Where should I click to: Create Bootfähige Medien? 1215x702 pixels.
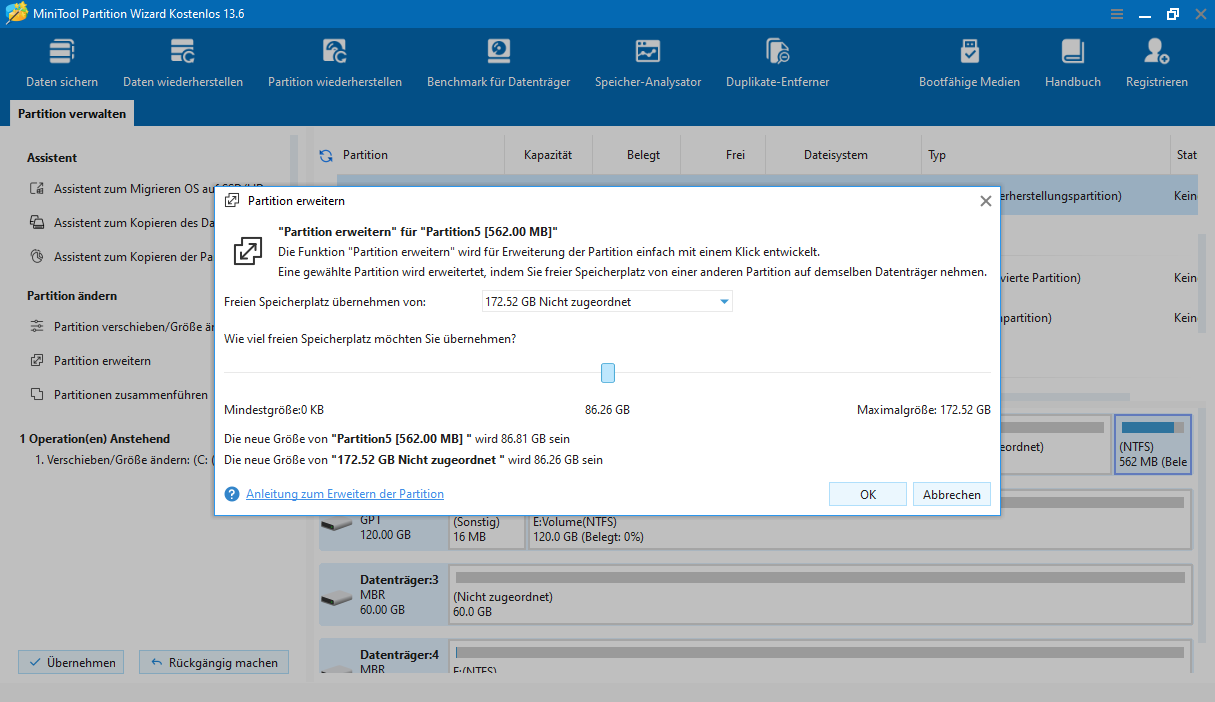(x=969, y=64)
